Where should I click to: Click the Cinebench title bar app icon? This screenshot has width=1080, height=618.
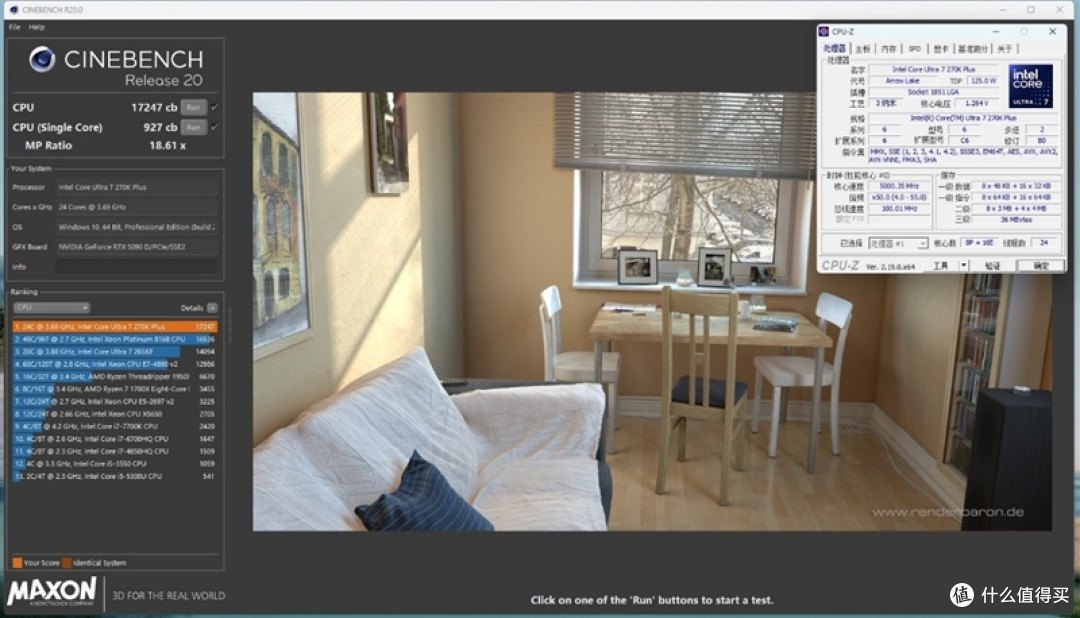click(x=14, y=10)
